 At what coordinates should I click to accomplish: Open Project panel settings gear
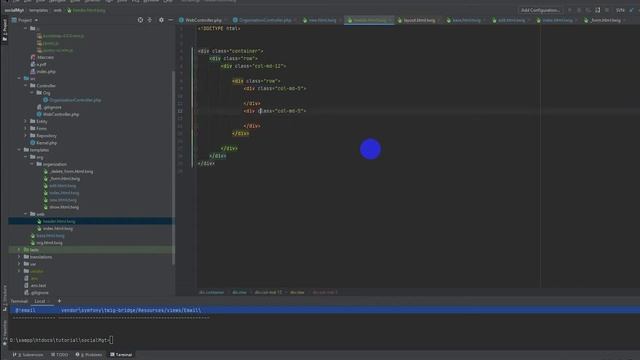[x=161, y=20]
